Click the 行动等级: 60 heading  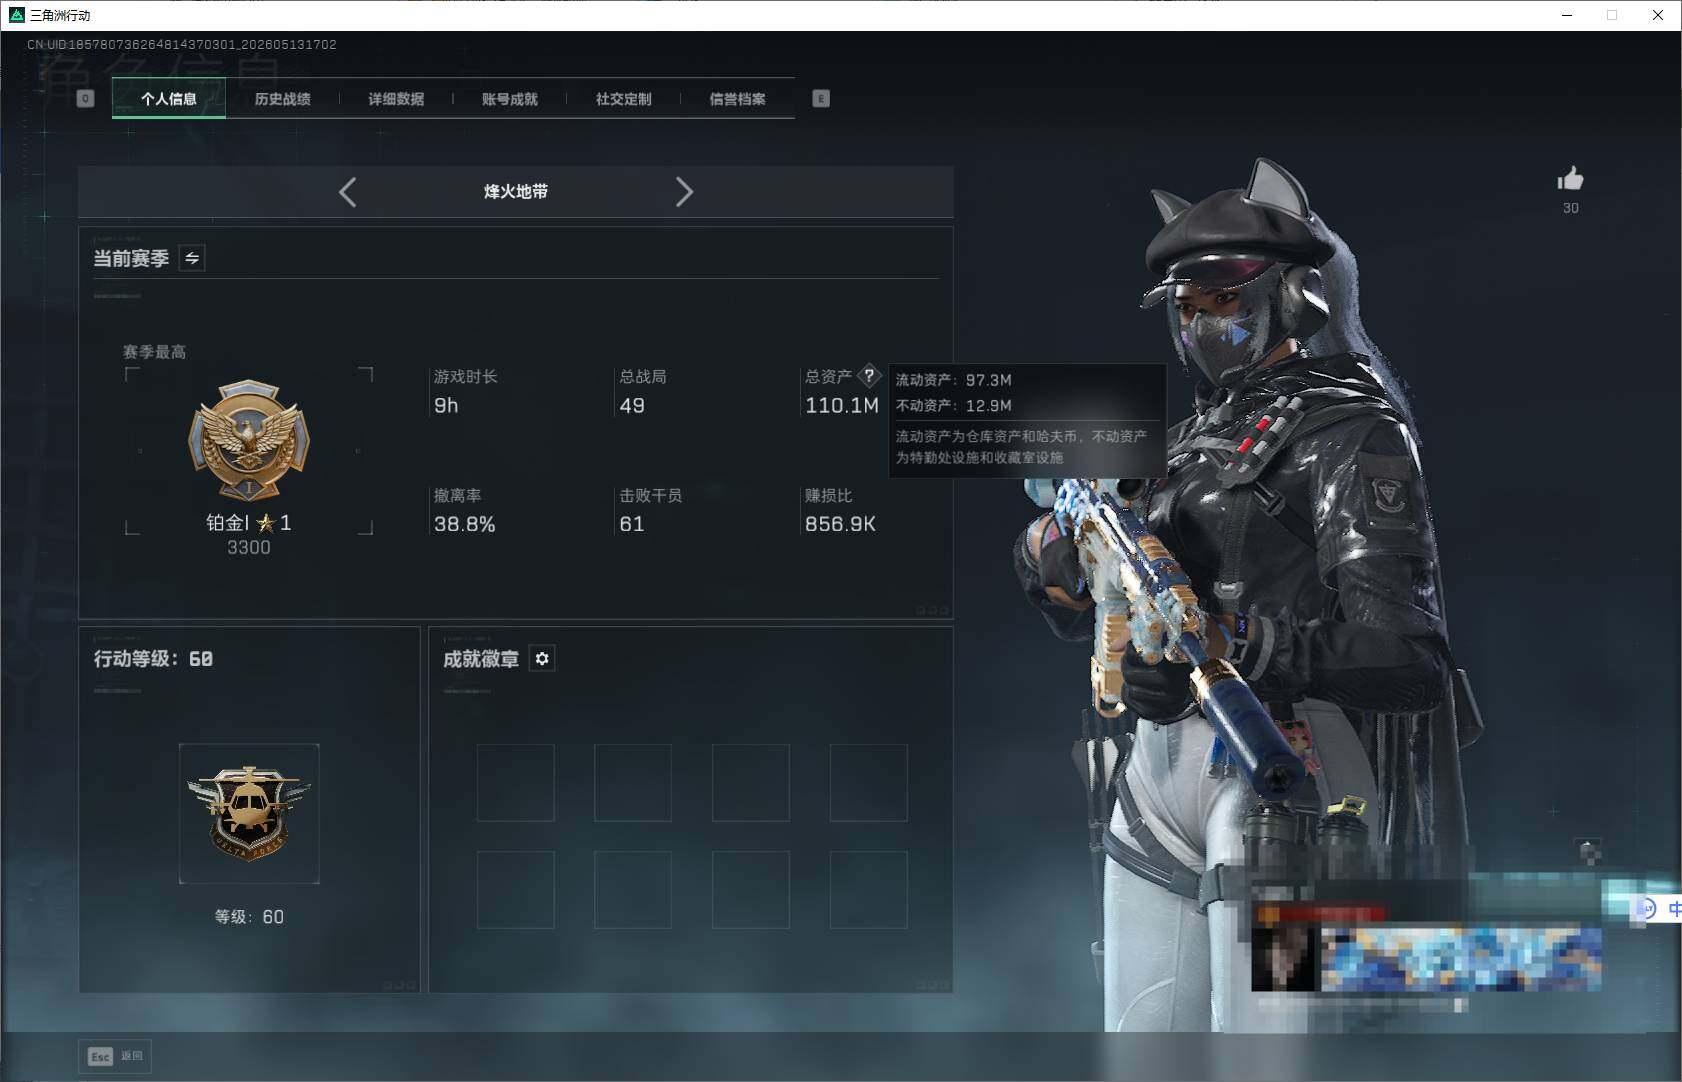(x=153, y=659)
